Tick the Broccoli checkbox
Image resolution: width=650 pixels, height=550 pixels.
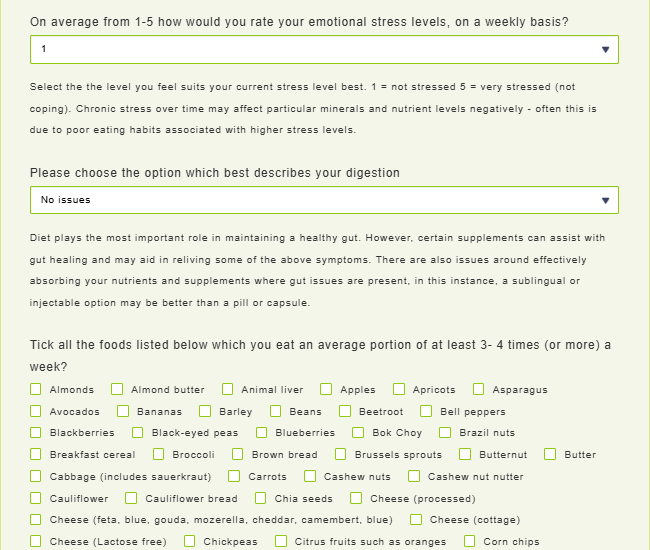159,454
